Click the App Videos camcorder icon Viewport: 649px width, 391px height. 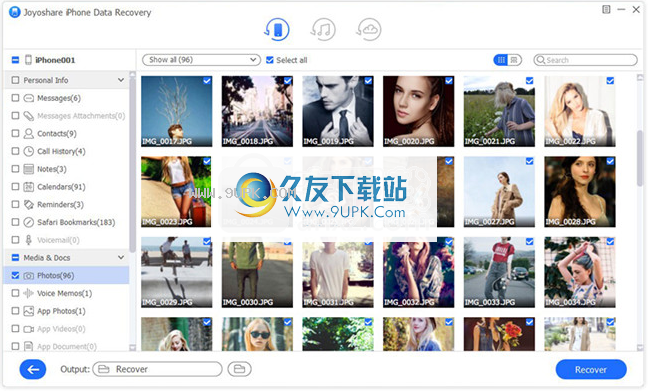[29, 329]
